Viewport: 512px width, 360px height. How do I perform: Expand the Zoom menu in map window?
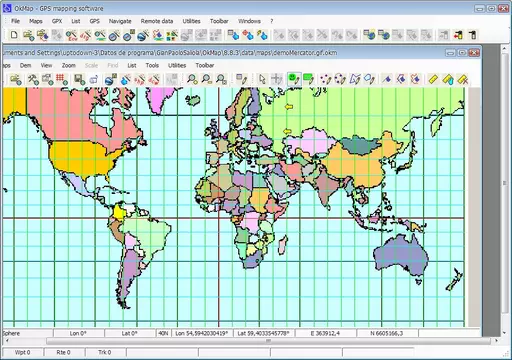coord(68,65)
